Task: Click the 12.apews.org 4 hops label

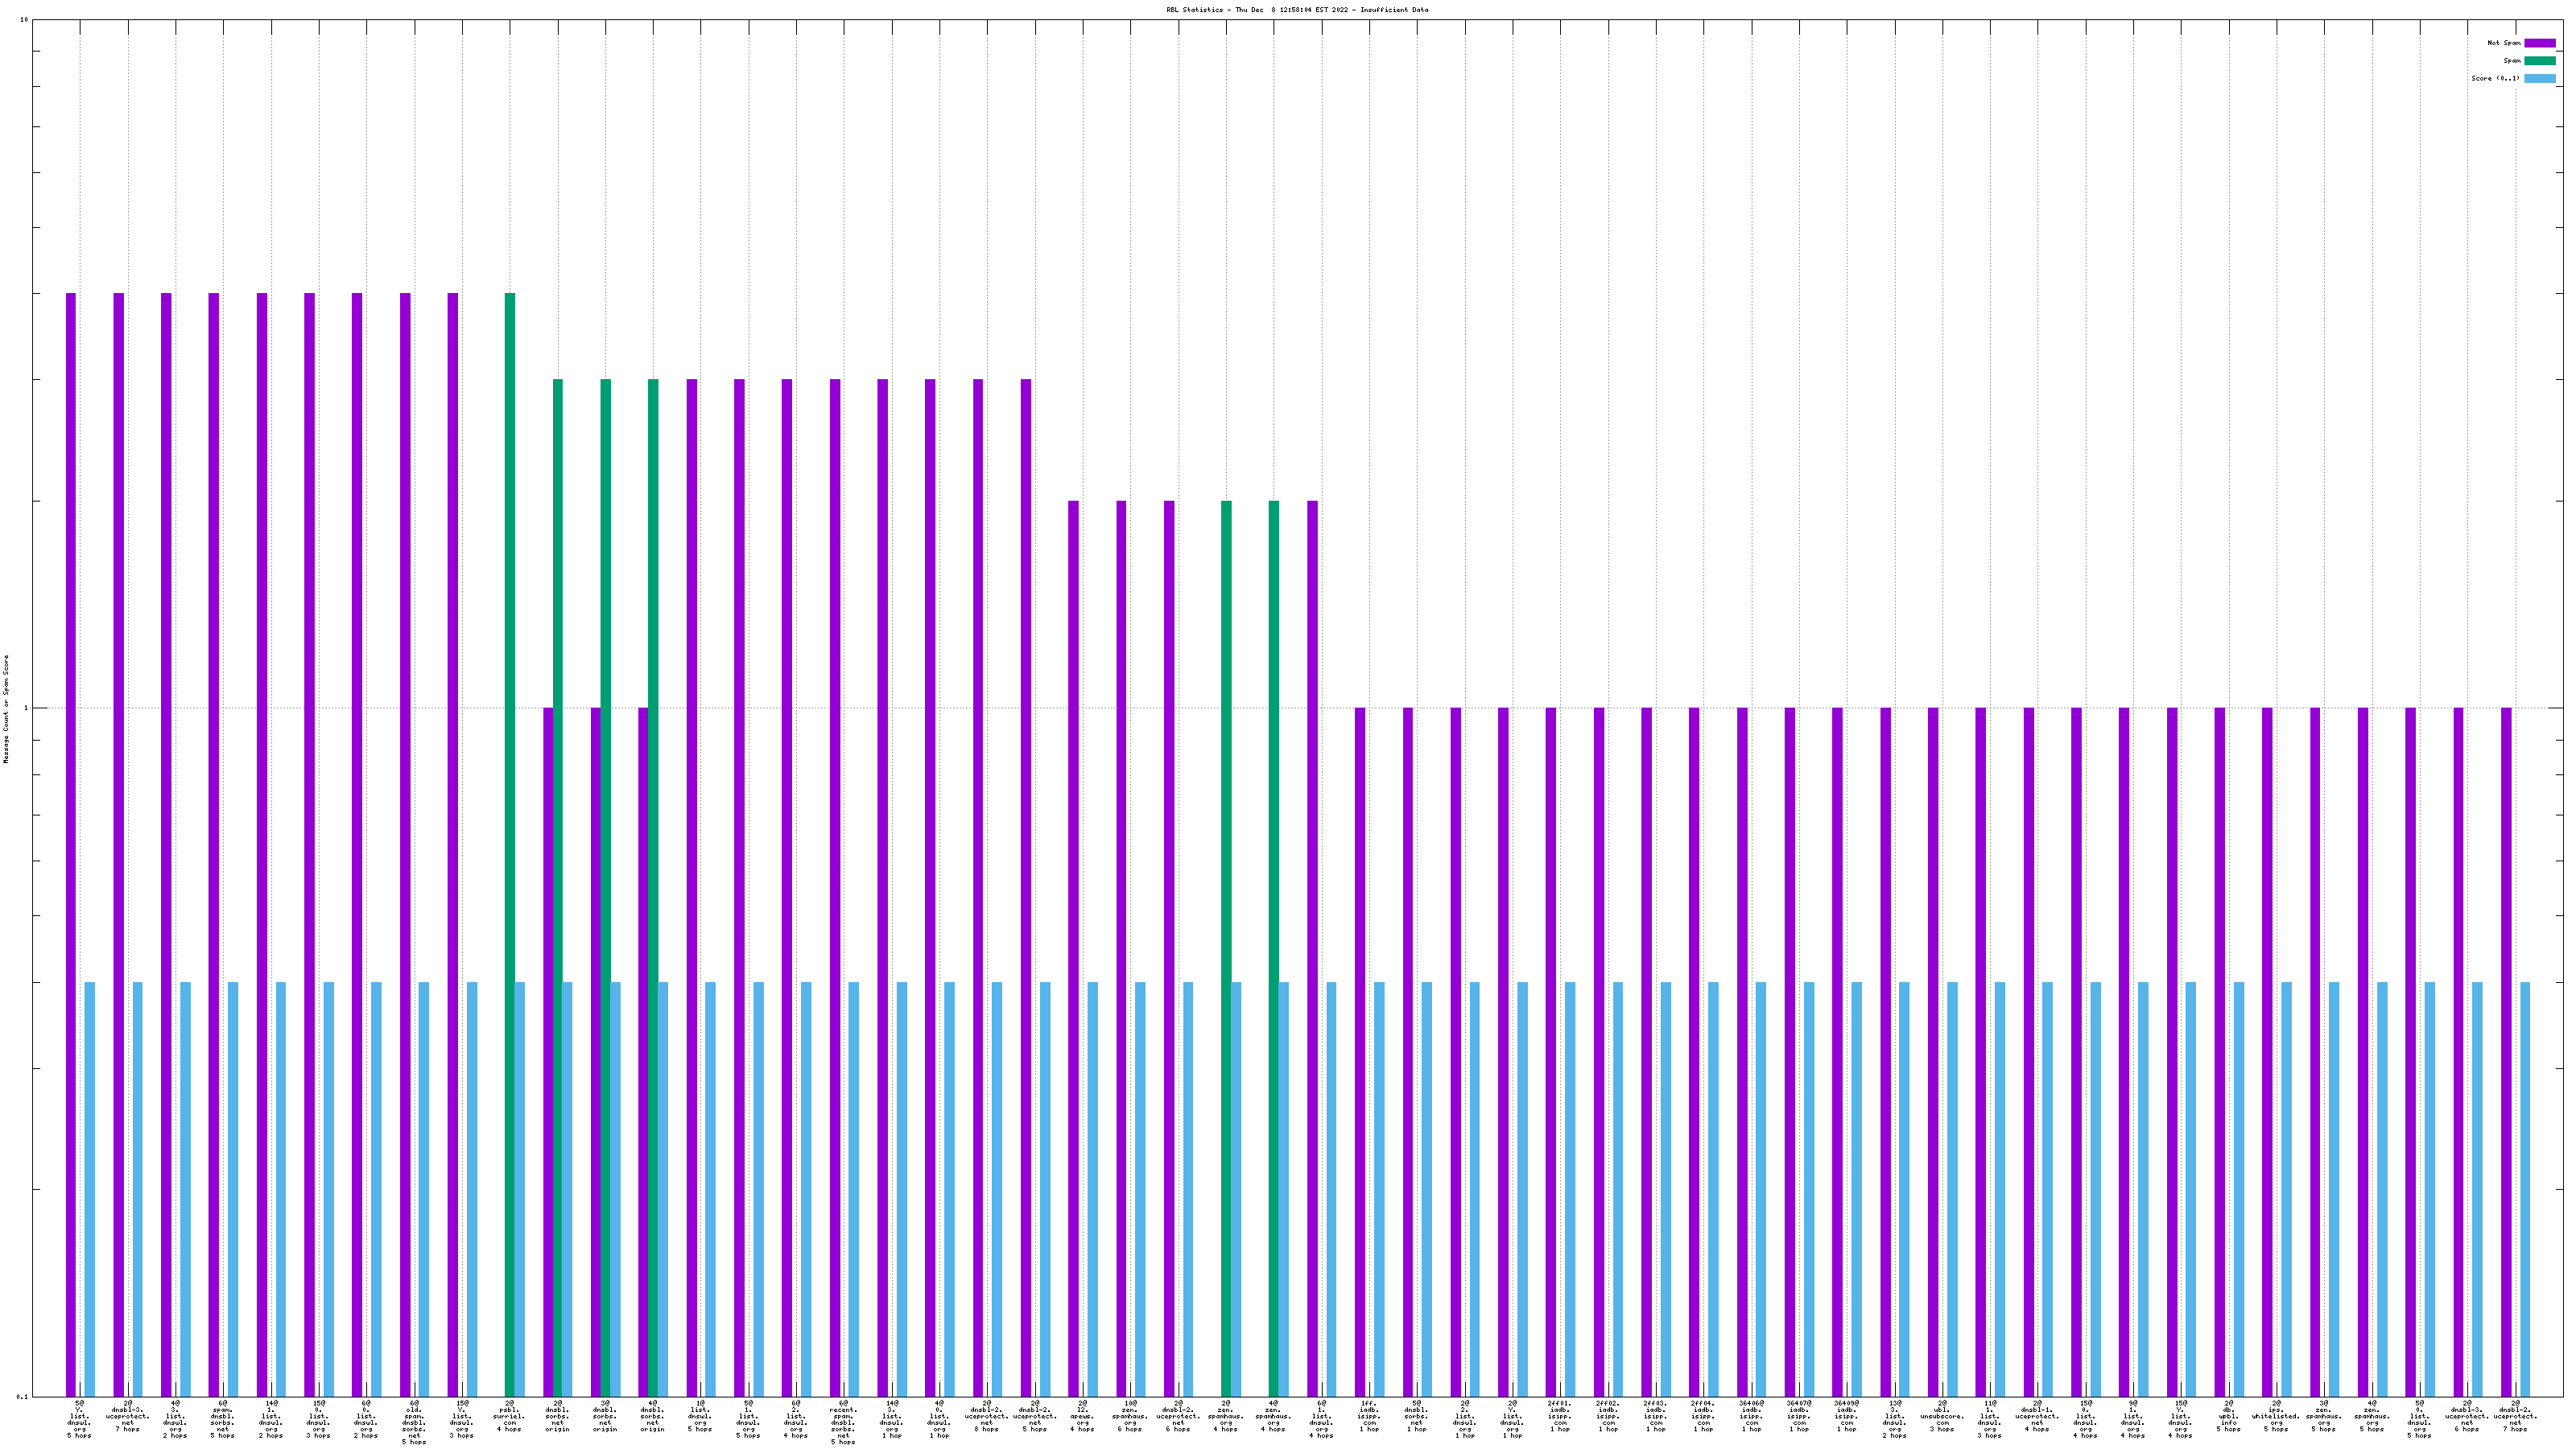Action: click(1082, 1416)
